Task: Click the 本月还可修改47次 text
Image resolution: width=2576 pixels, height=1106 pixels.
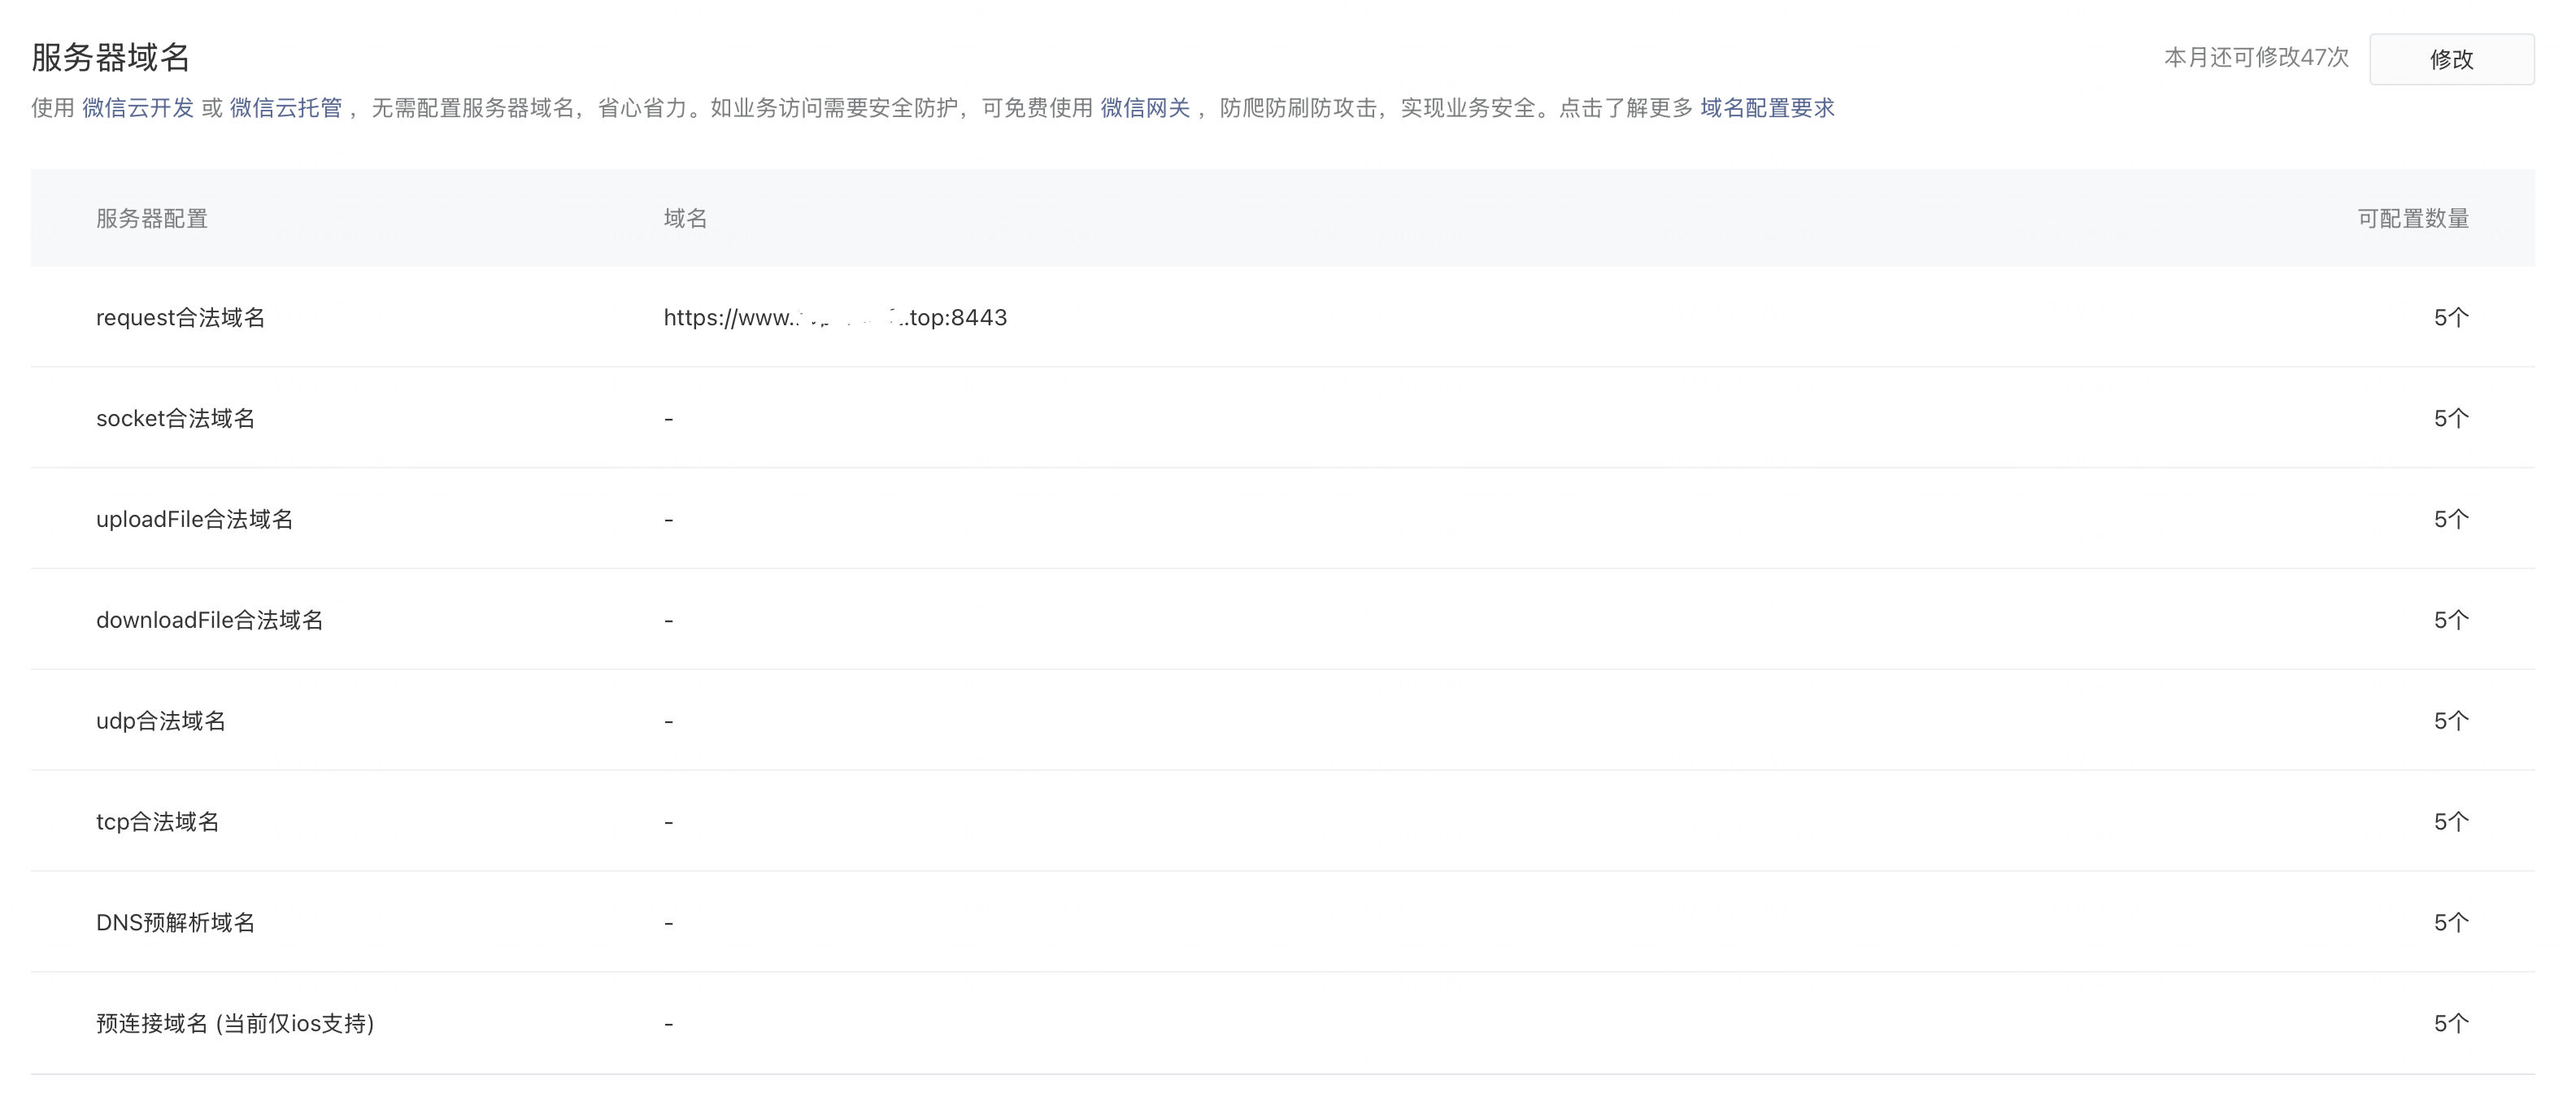Action: pos(2256,58)
